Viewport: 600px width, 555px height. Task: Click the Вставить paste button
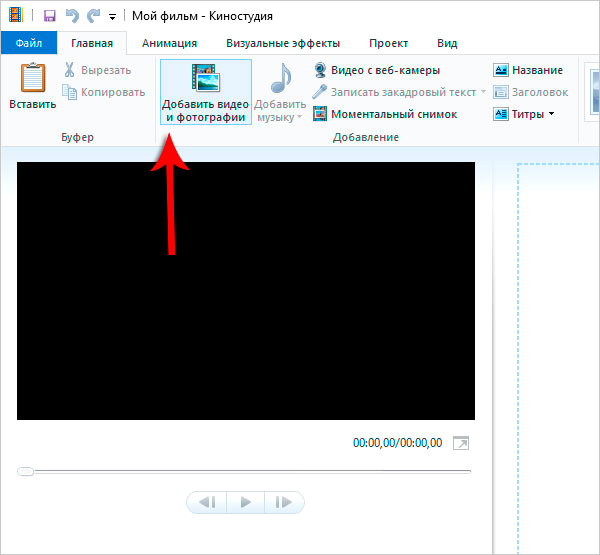click(x=33, y=86)
